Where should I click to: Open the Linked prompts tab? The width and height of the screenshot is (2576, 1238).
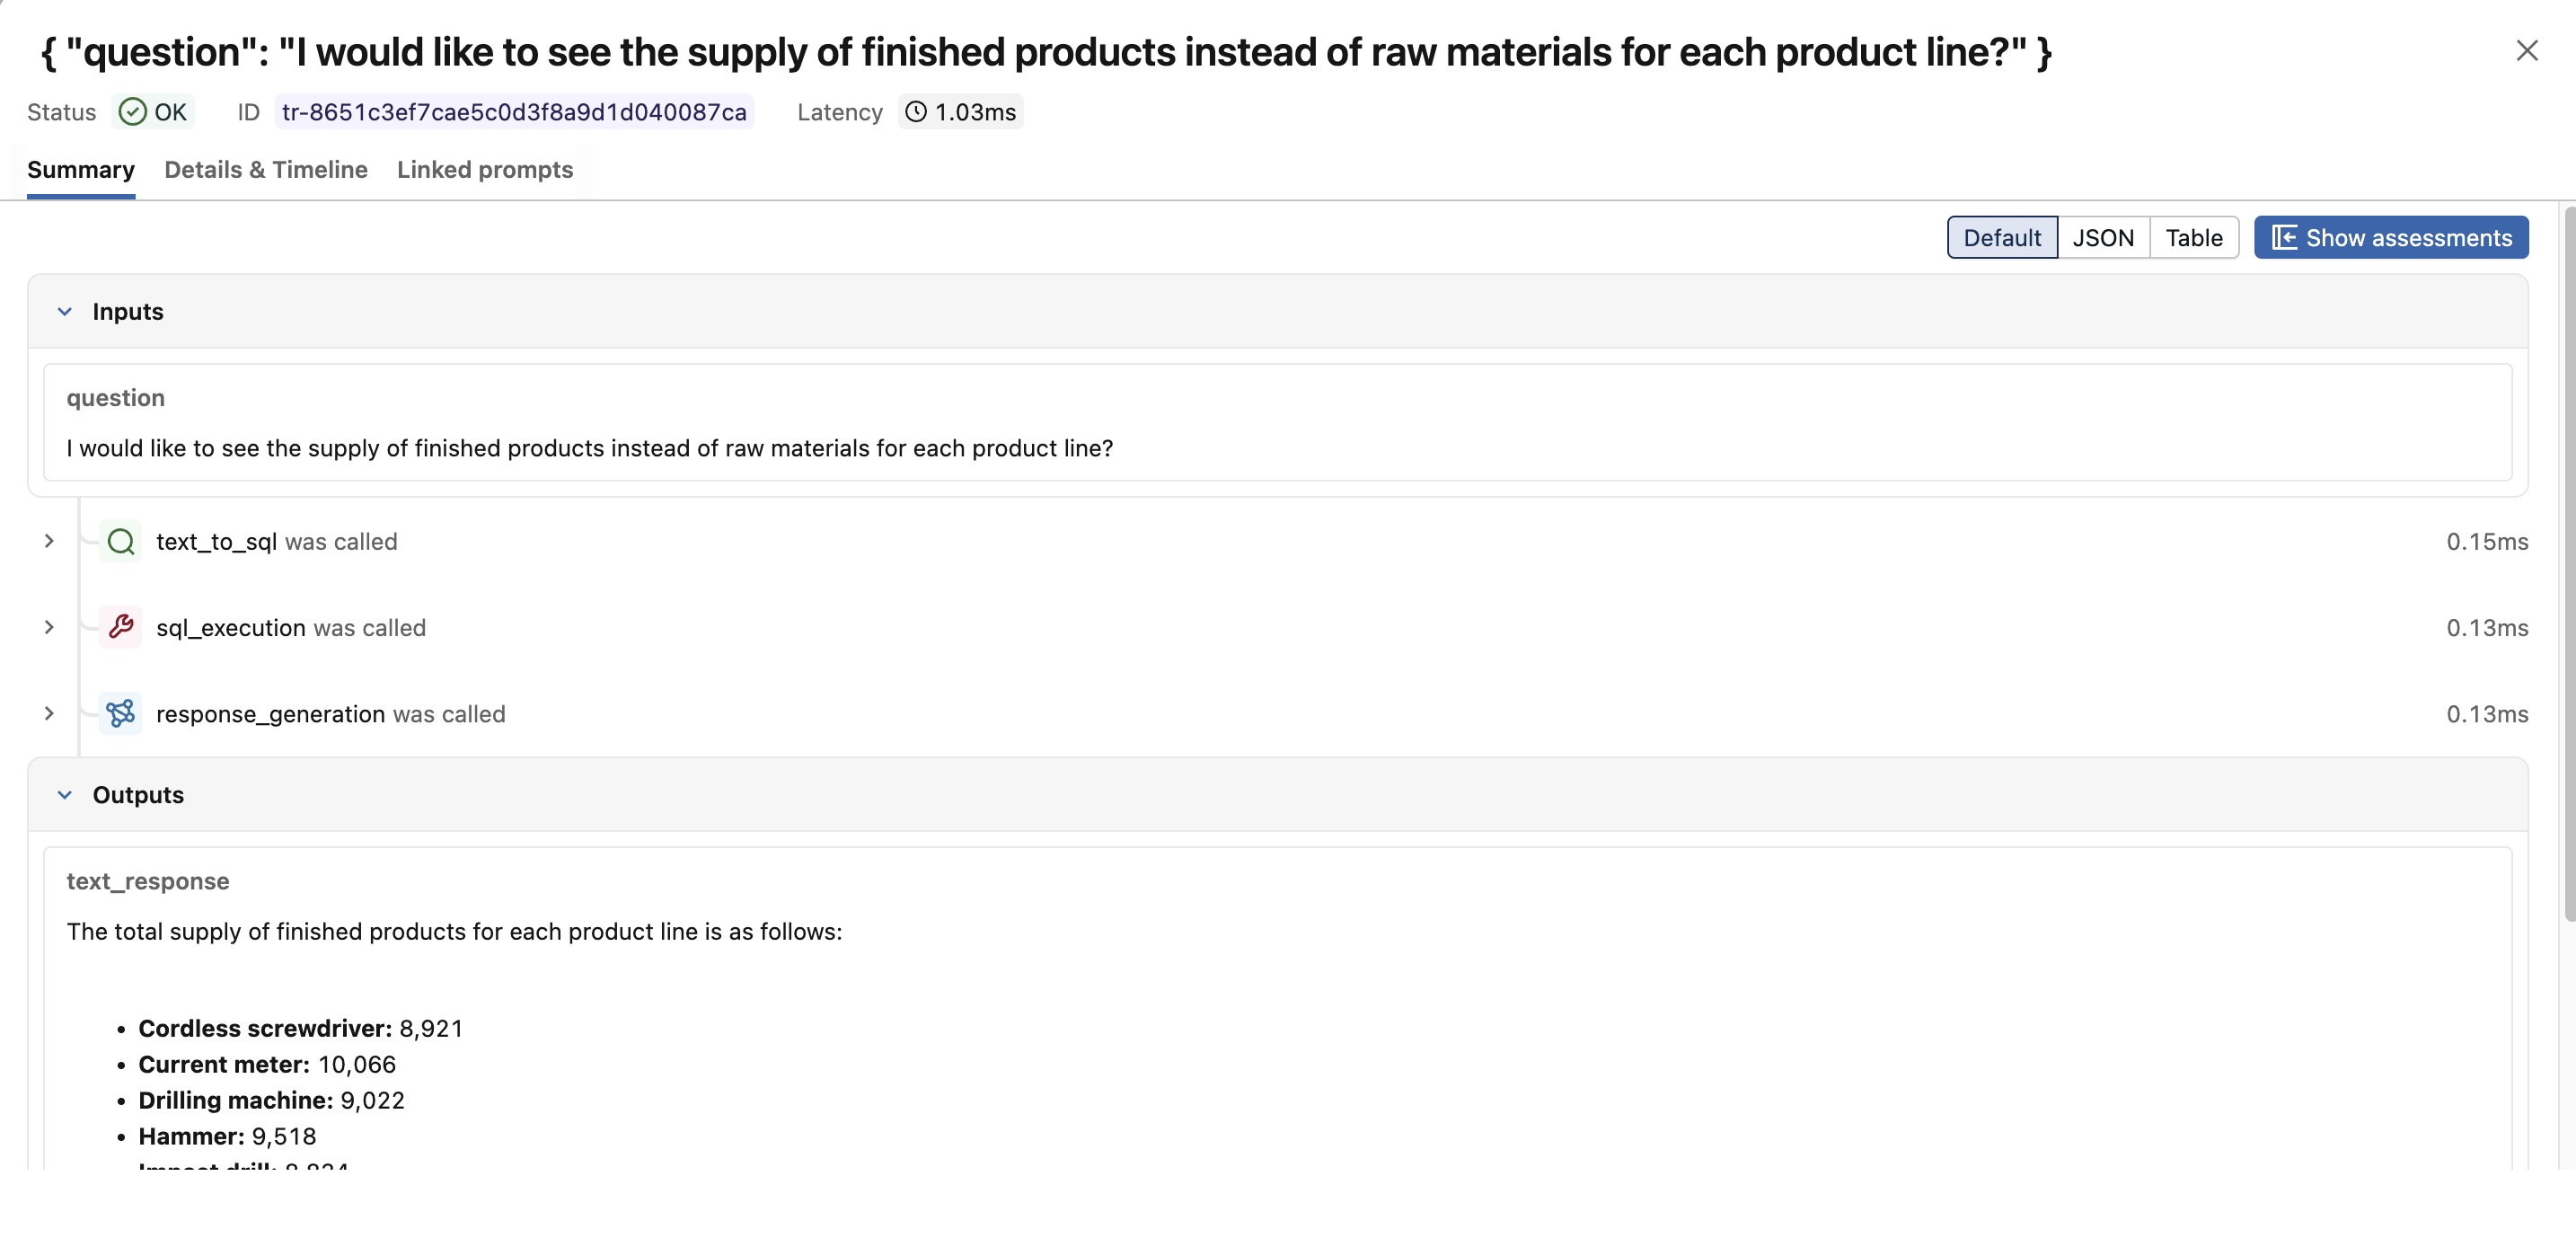(x=485, y=170)
